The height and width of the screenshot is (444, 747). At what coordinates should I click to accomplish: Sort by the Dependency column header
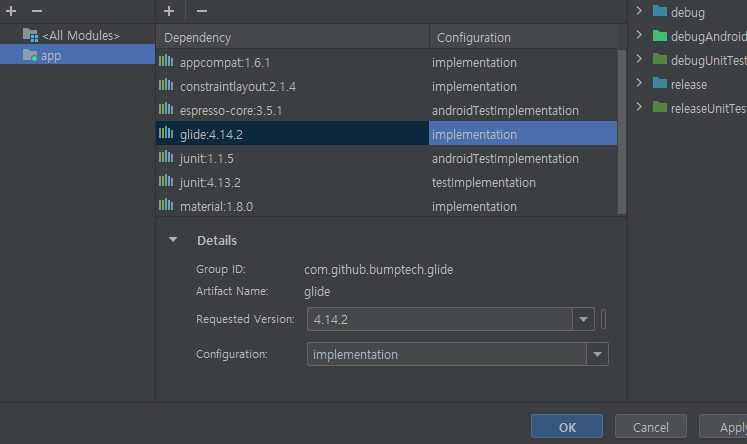click(293, 37)
